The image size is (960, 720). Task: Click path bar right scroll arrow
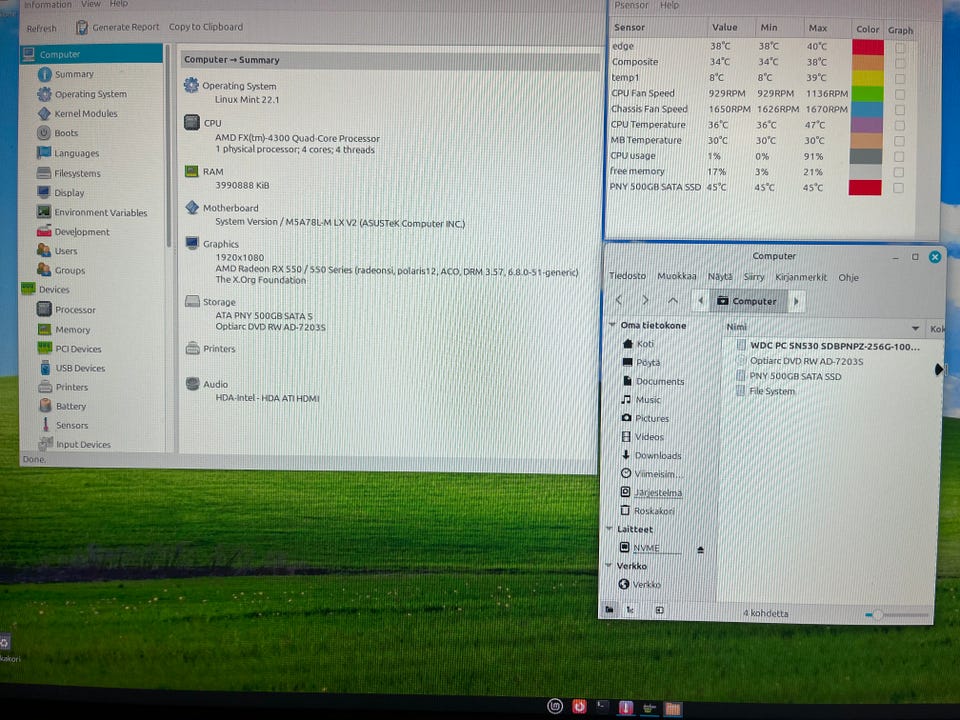point(796,301)
